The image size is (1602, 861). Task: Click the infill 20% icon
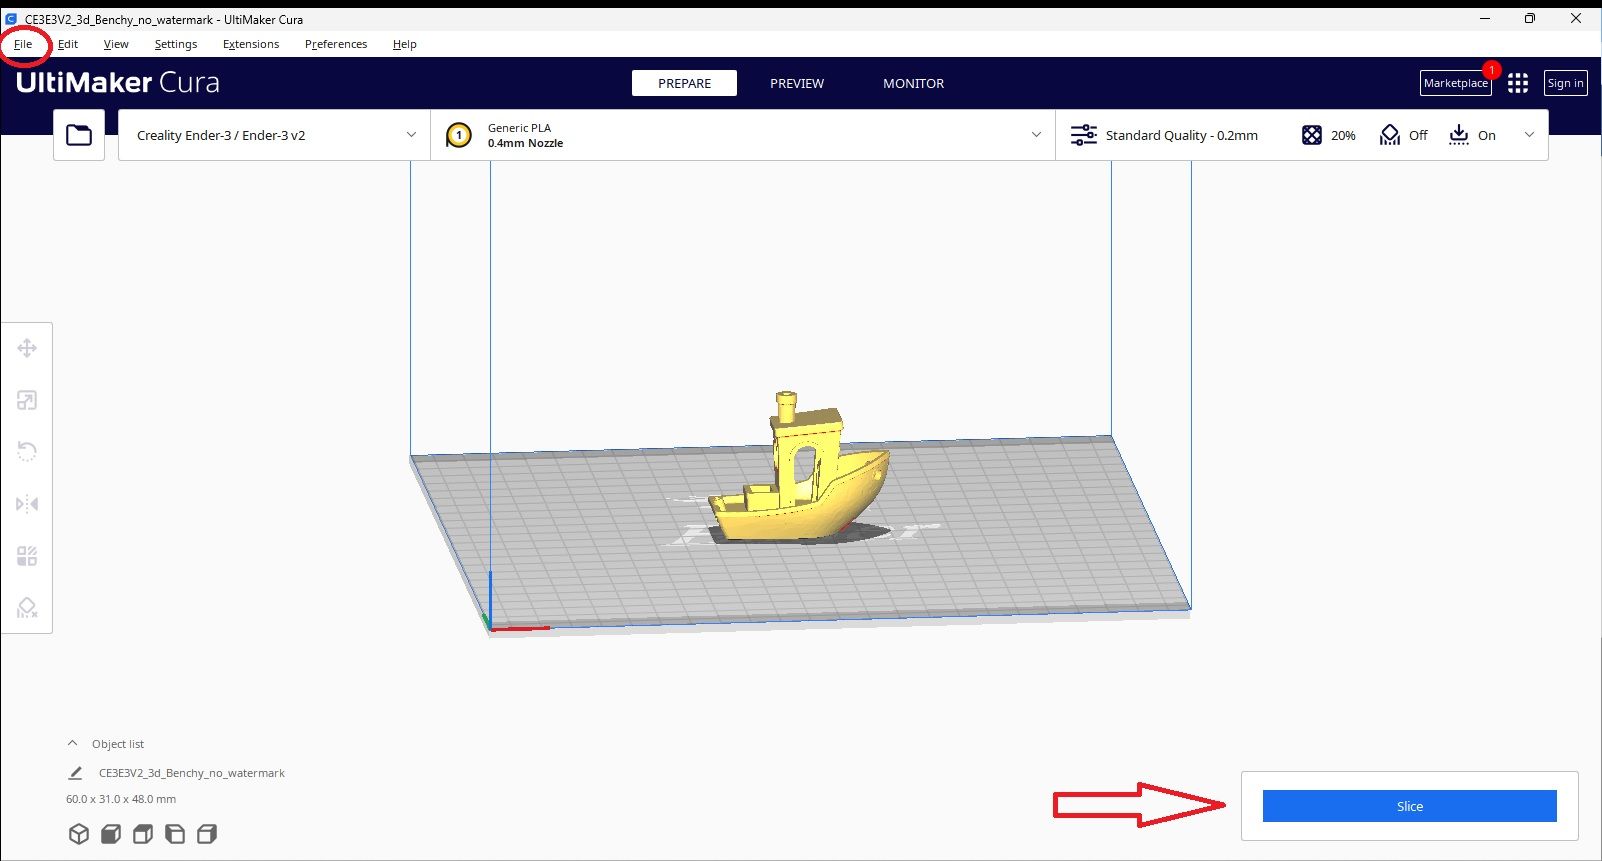tap(1312, 135)
